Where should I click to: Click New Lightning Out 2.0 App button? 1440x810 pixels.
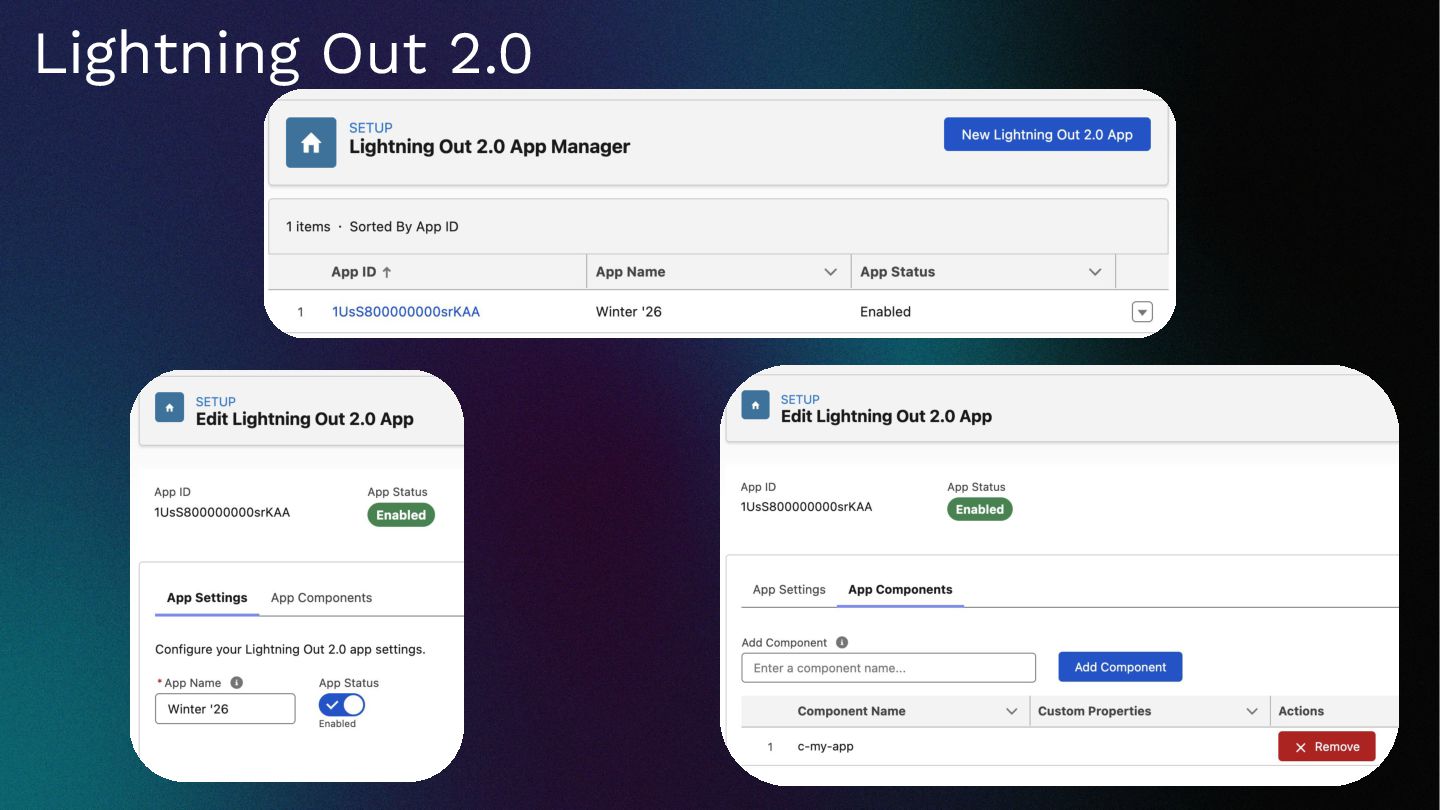[x=1047, y=135]
